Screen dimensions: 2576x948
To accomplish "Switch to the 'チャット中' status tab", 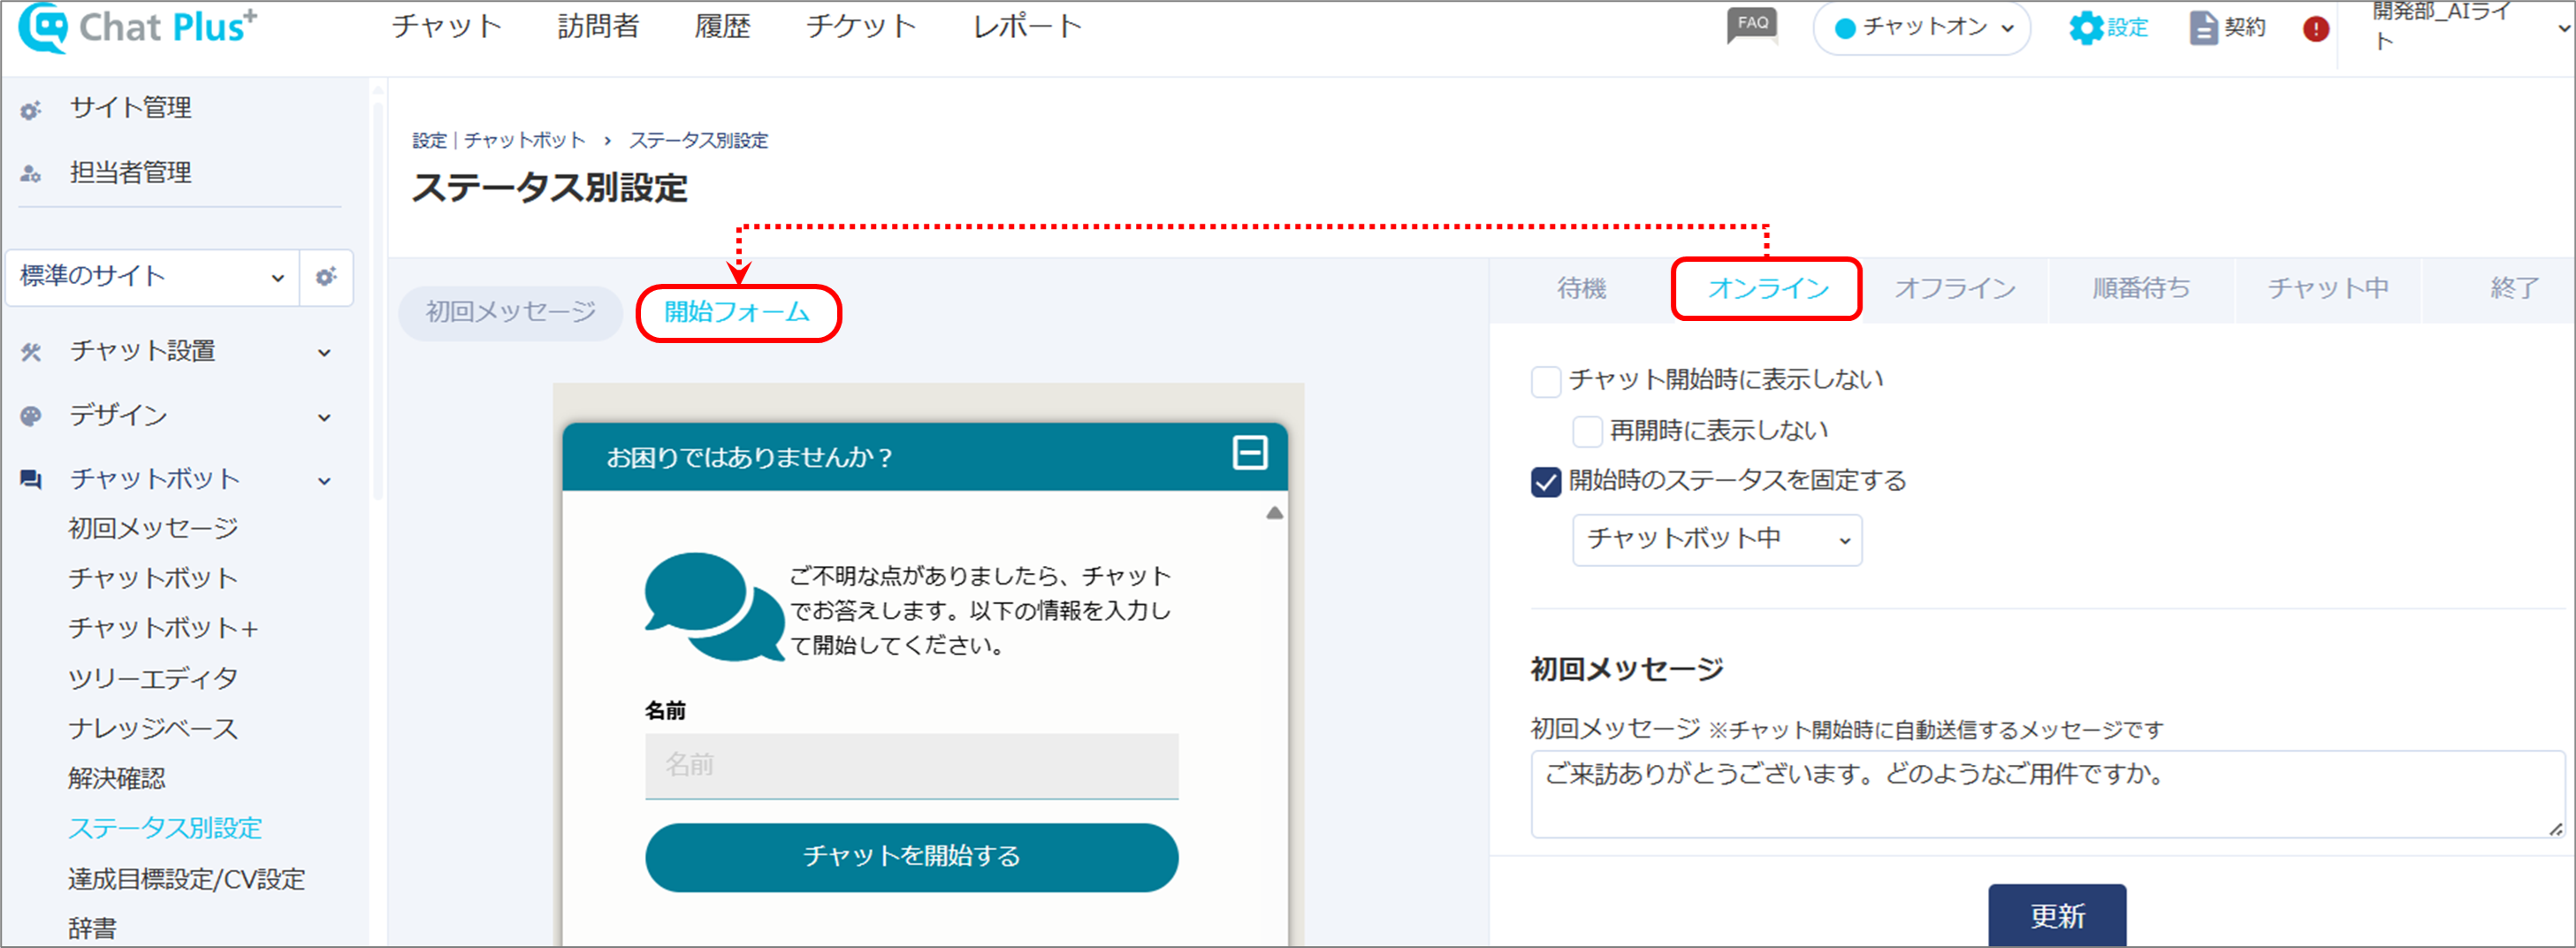I will tap(2328, 289).
